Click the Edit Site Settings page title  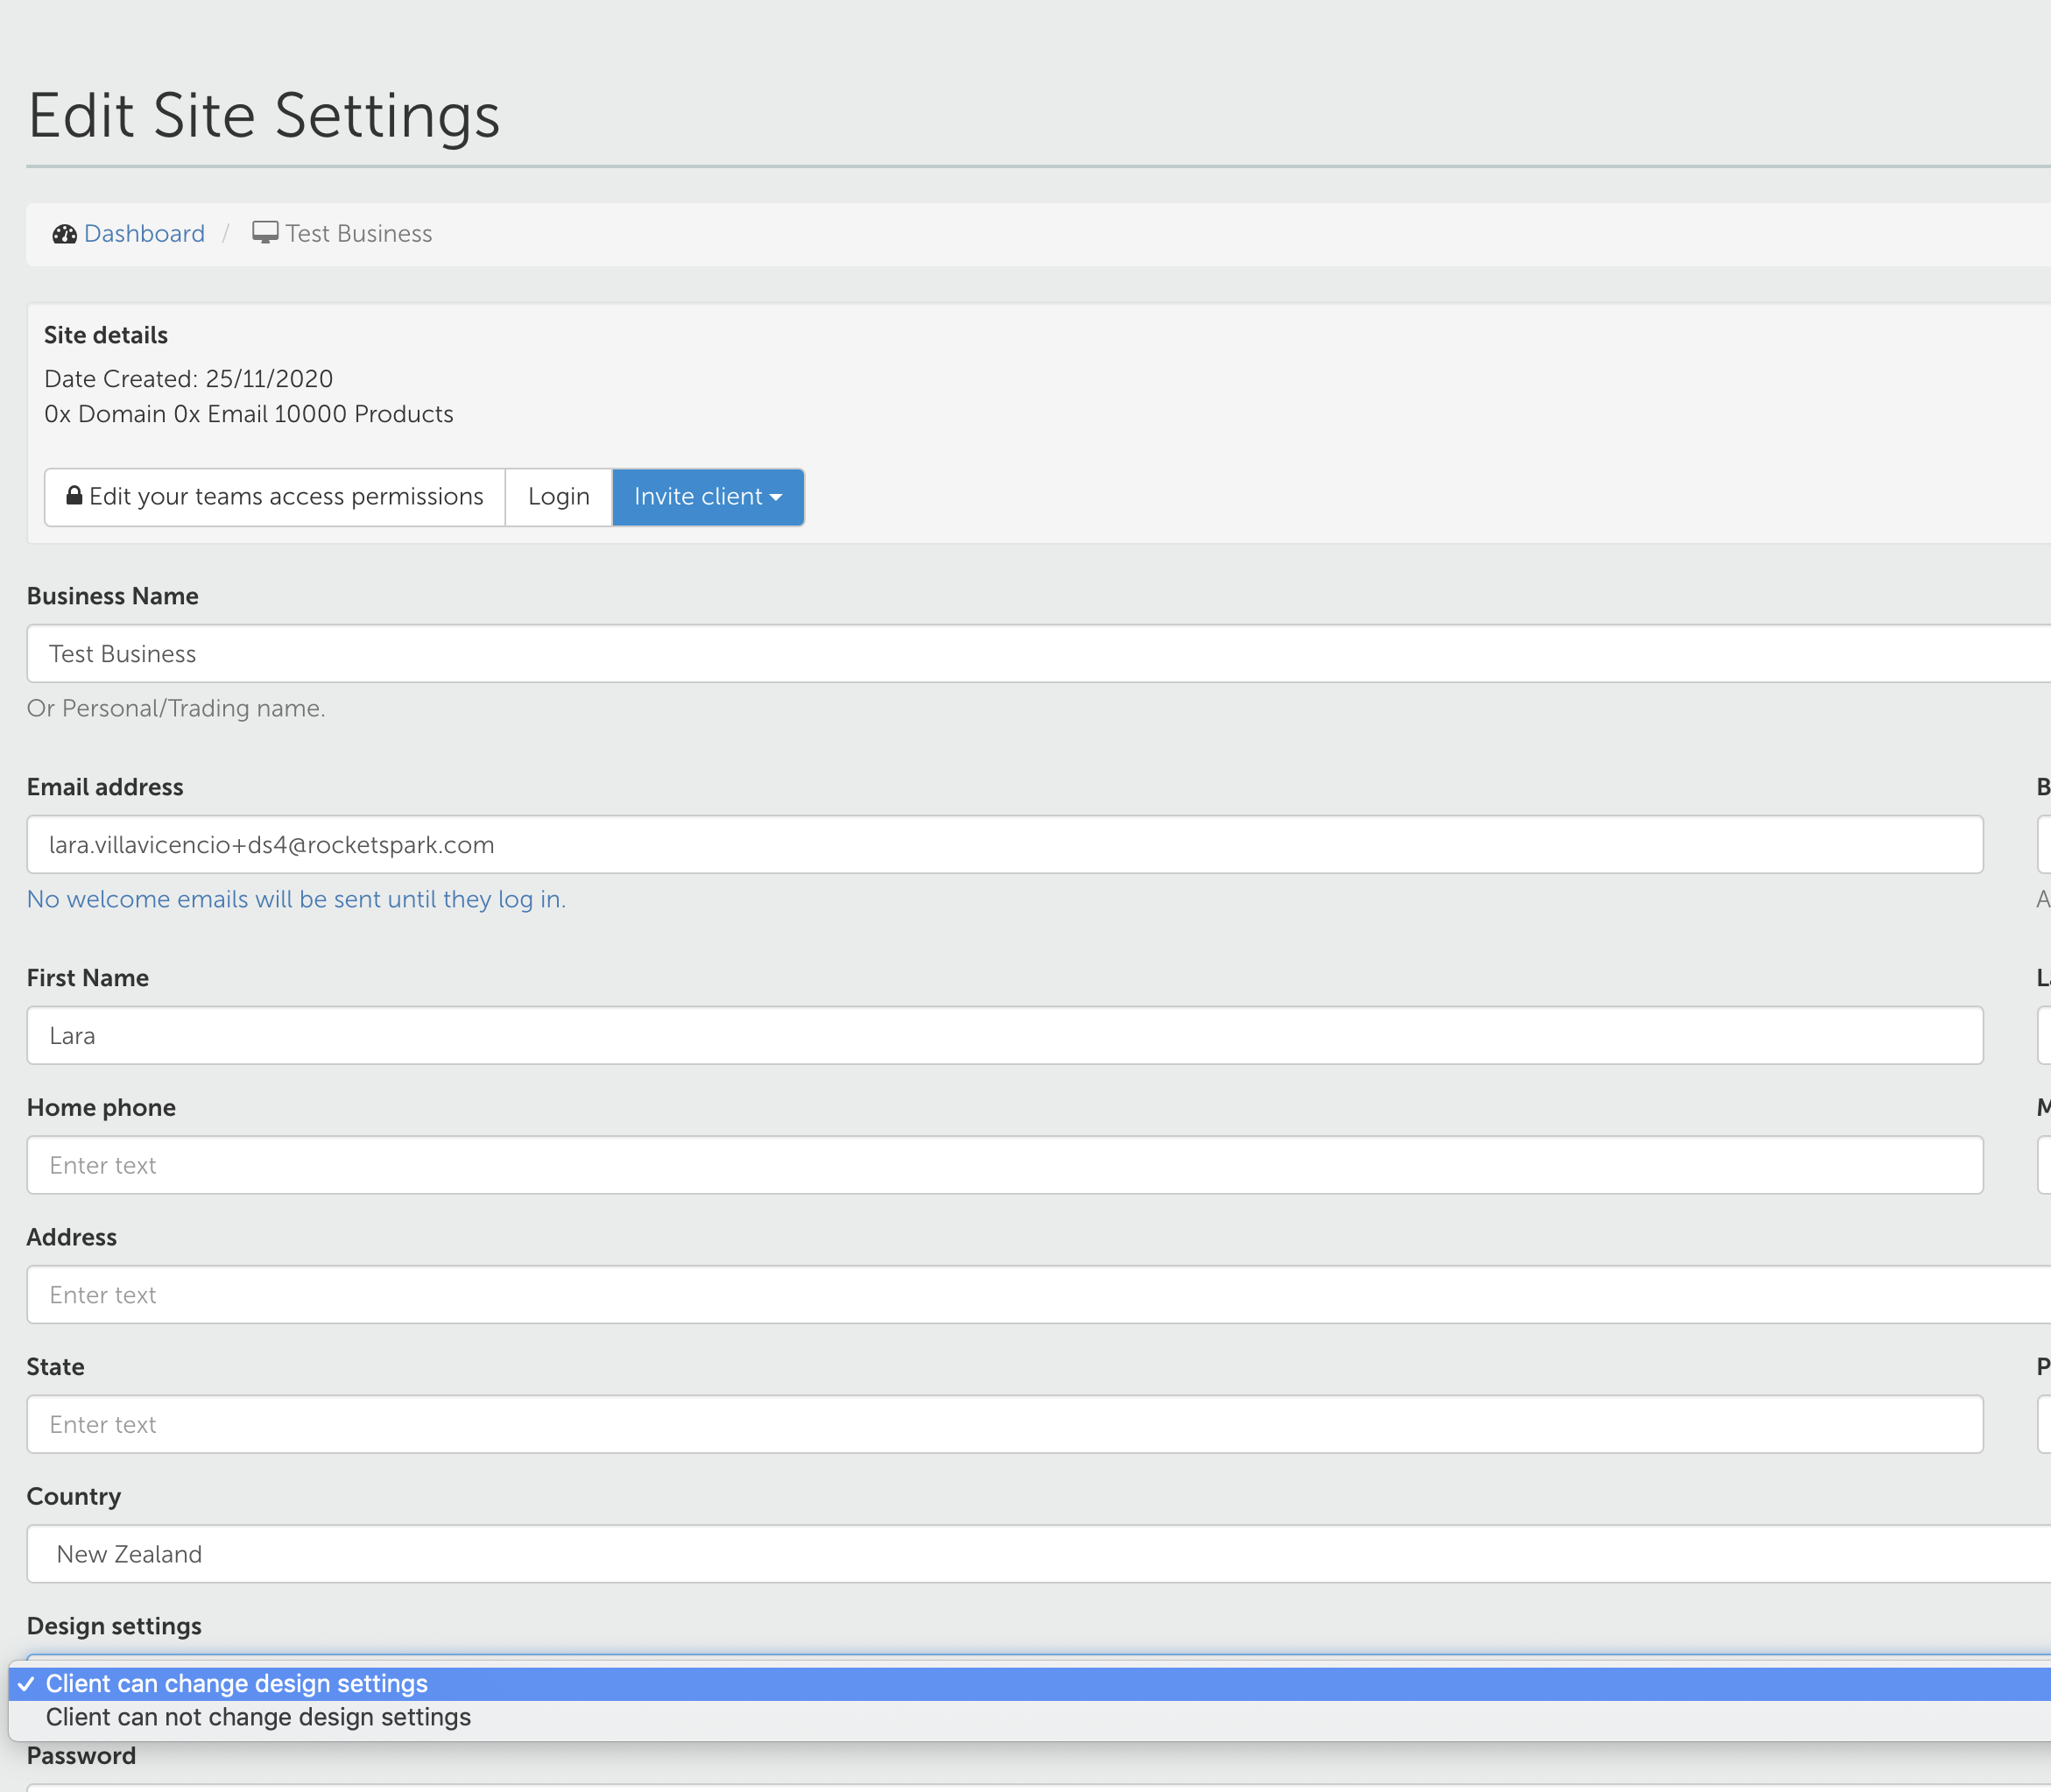[264, 116]
